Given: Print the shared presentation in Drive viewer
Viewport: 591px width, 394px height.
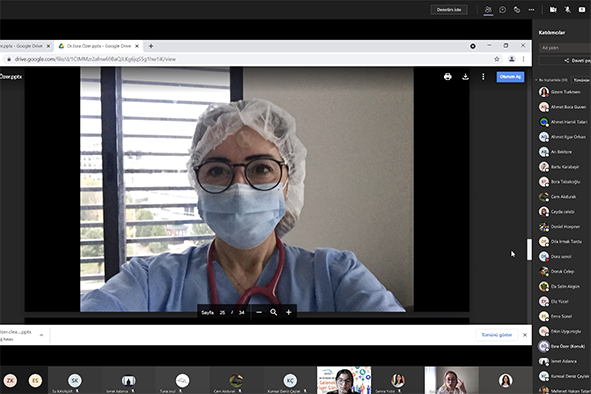Looking at the screenshot, I should (x=447, y=77).
